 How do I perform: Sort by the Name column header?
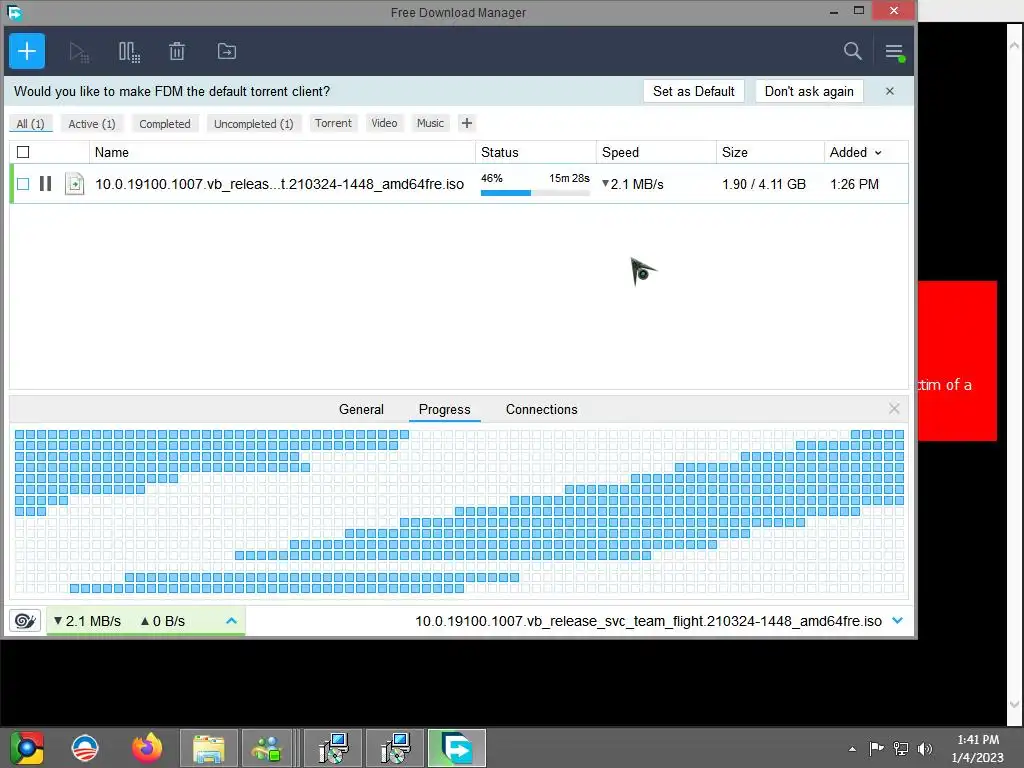click(x=282, y=152)
